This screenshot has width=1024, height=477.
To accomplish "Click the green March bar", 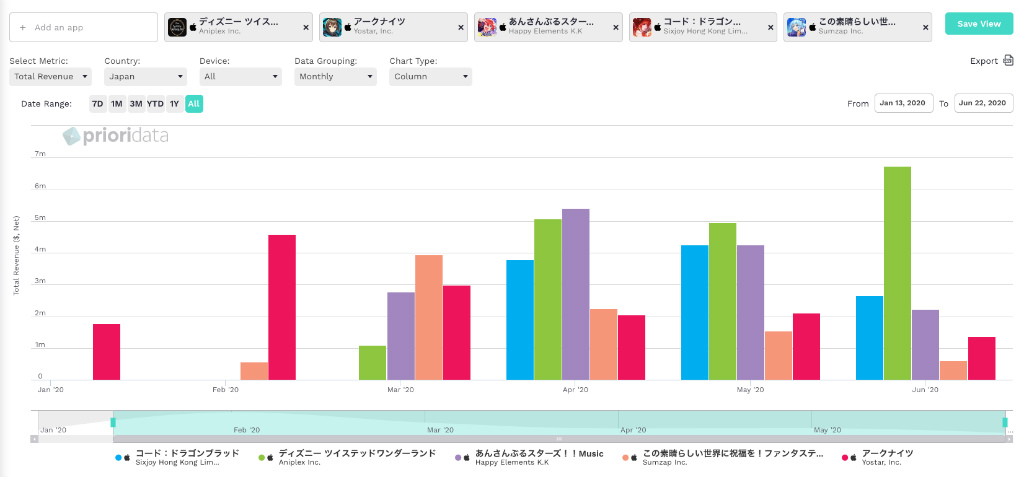I will [x=372, y=363].
